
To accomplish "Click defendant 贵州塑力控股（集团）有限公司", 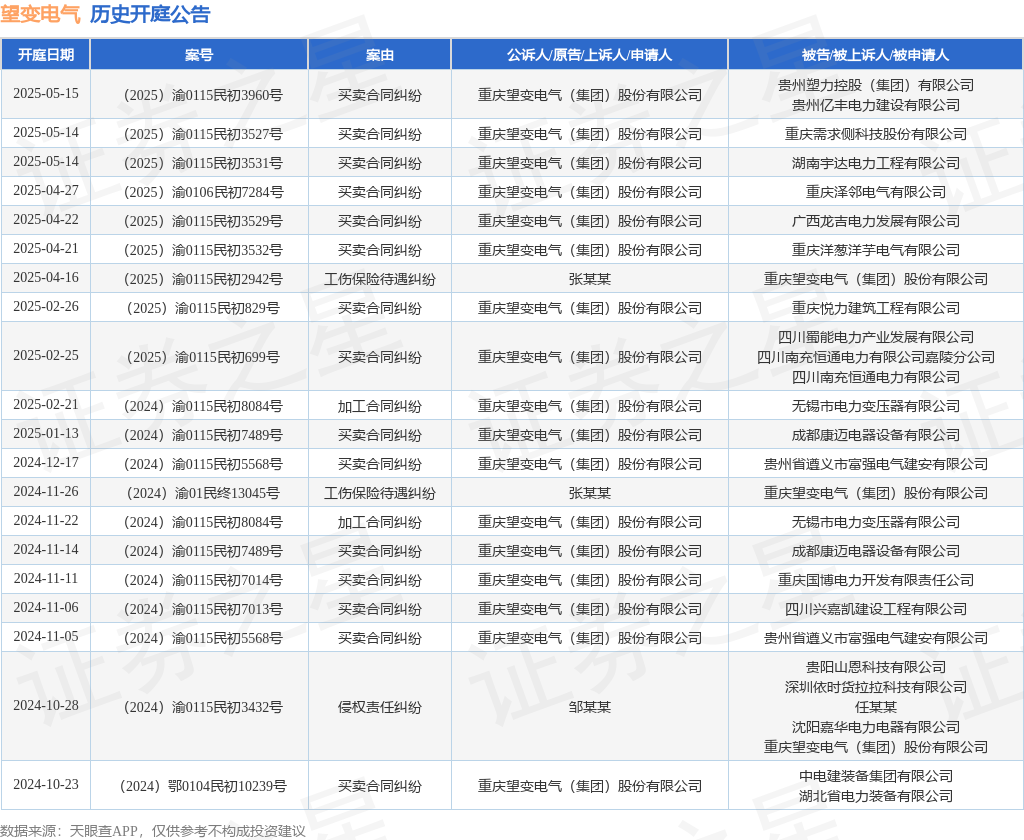I will 876,85.
